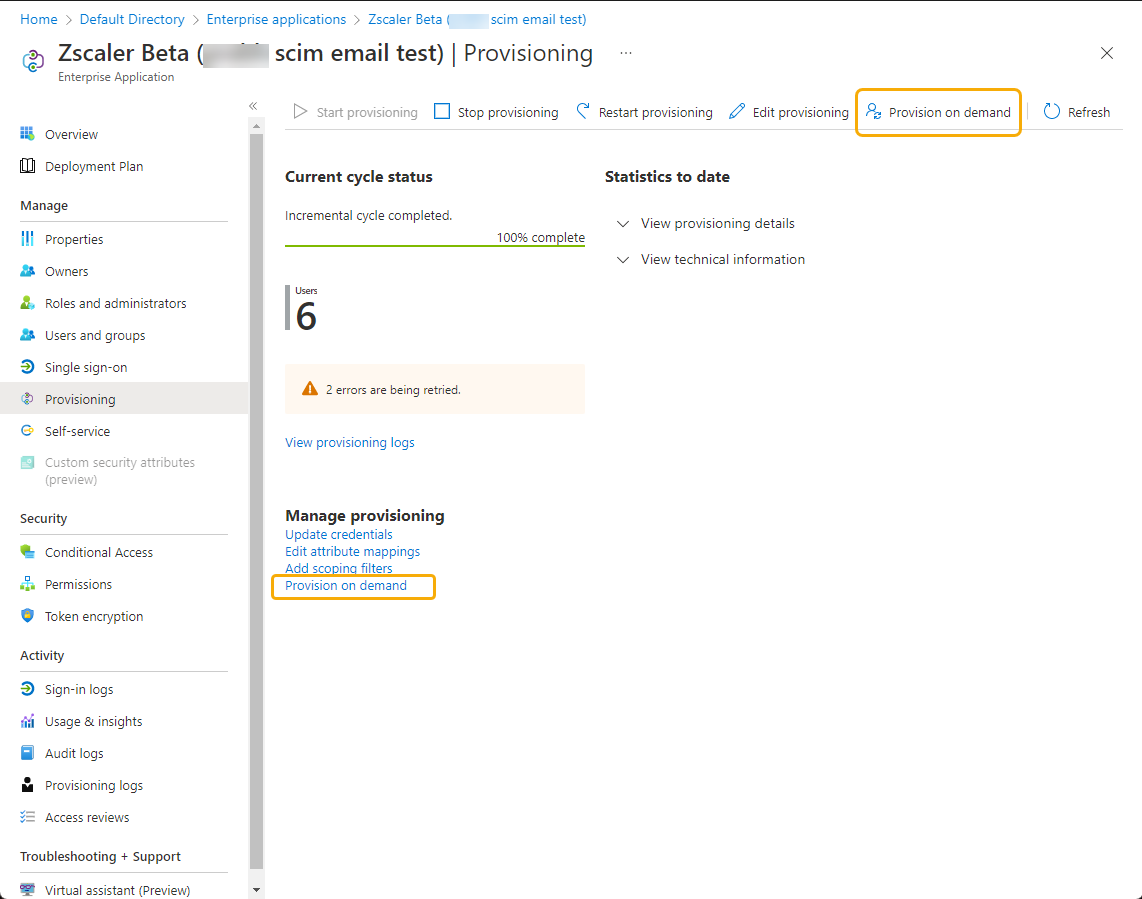This screenshot has width=1142, height=899.
Task: Collapse the left navigation pane
Action: [x=253, y=105]
